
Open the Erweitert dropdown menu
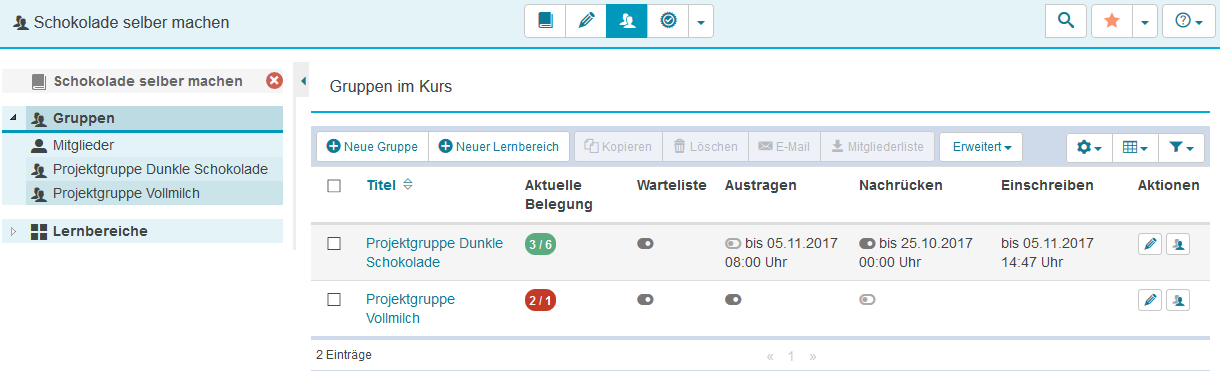pos(981,147)
